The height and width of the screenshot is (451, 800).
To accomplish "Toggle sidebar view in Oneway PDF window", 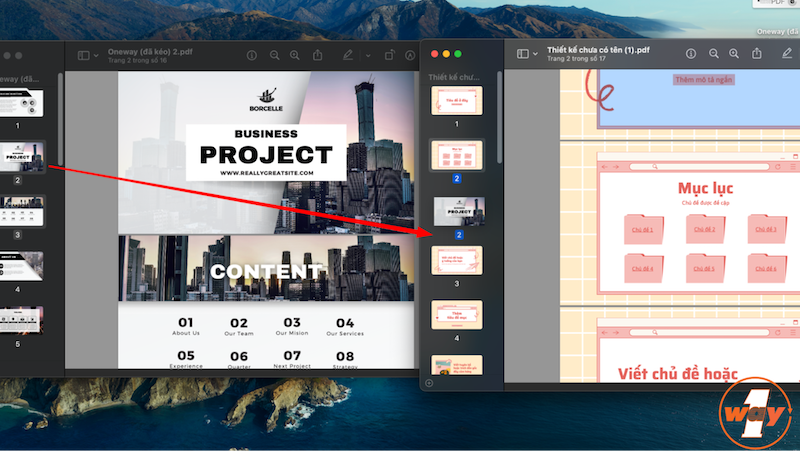I will pos(84,55).
